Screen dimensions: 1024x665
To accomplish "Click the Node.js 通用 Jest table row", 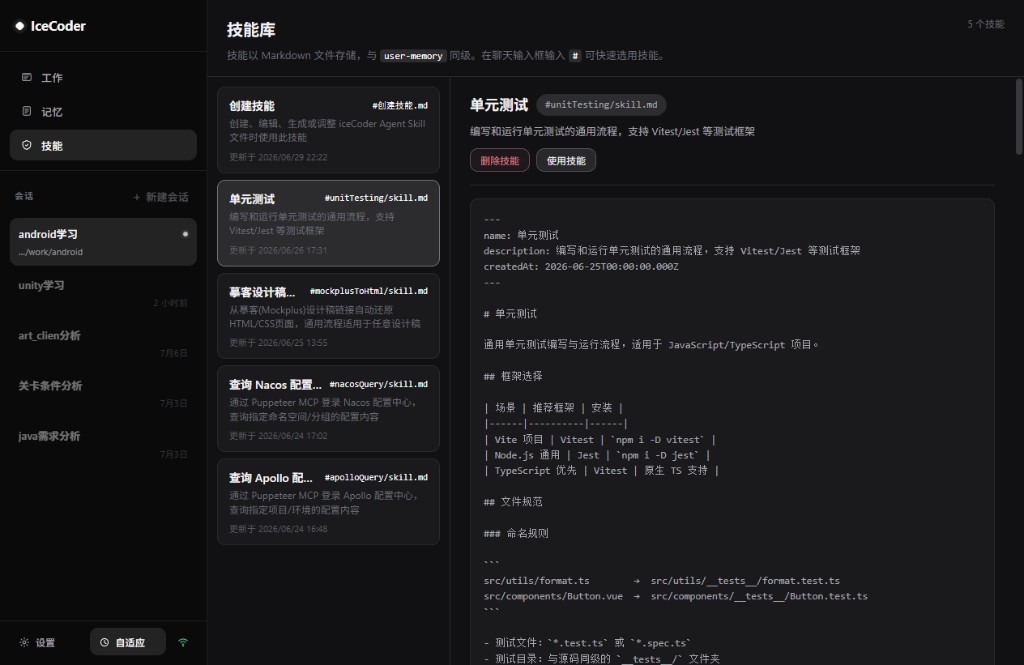I will tap(597, 455).
